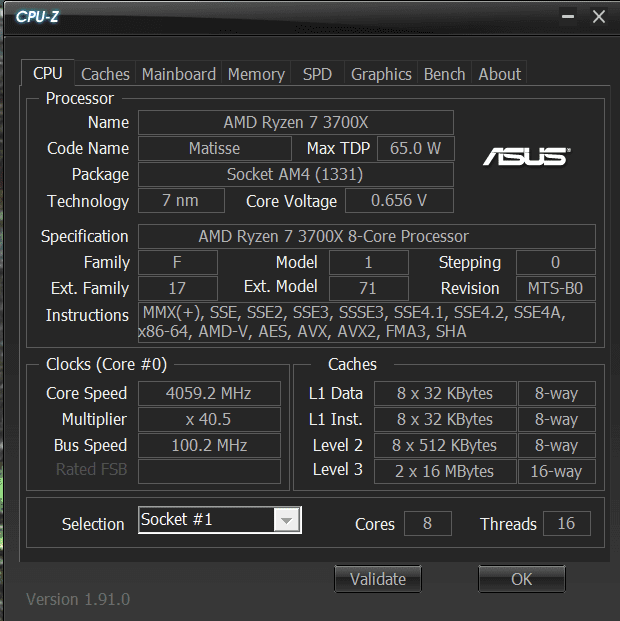Click the Name field AMD Ryzen 7 3700X
This screenshot has width=620, height=621.
point(296,122)
